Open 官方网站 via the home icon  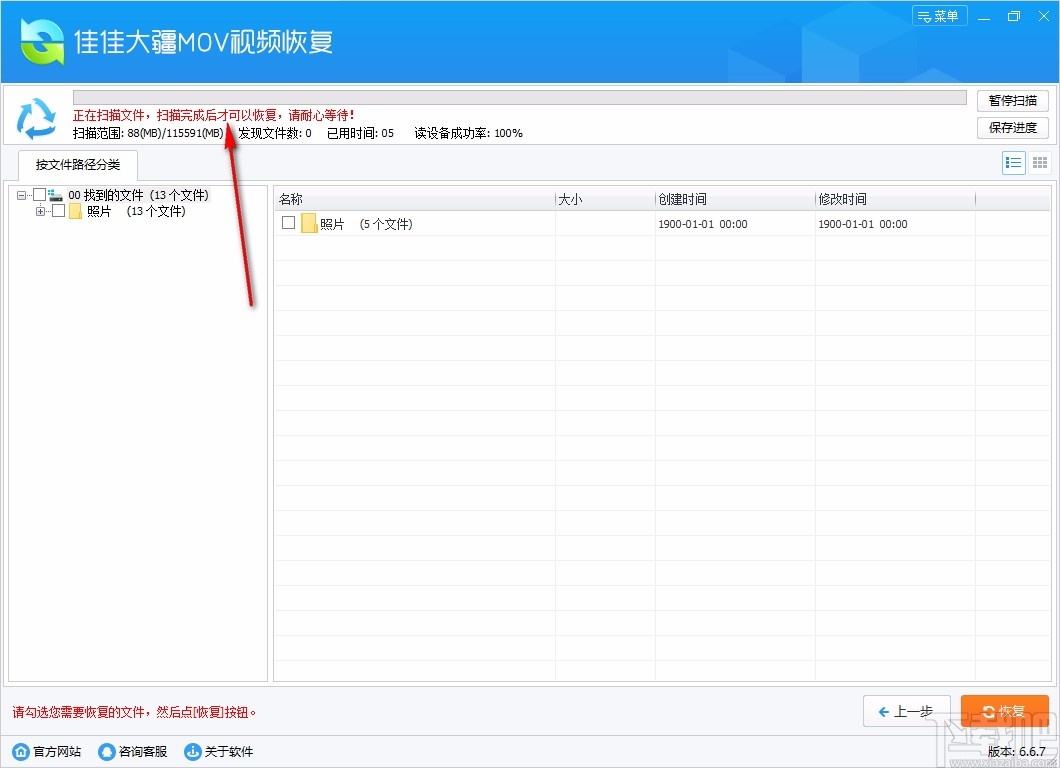coord(45,752)
